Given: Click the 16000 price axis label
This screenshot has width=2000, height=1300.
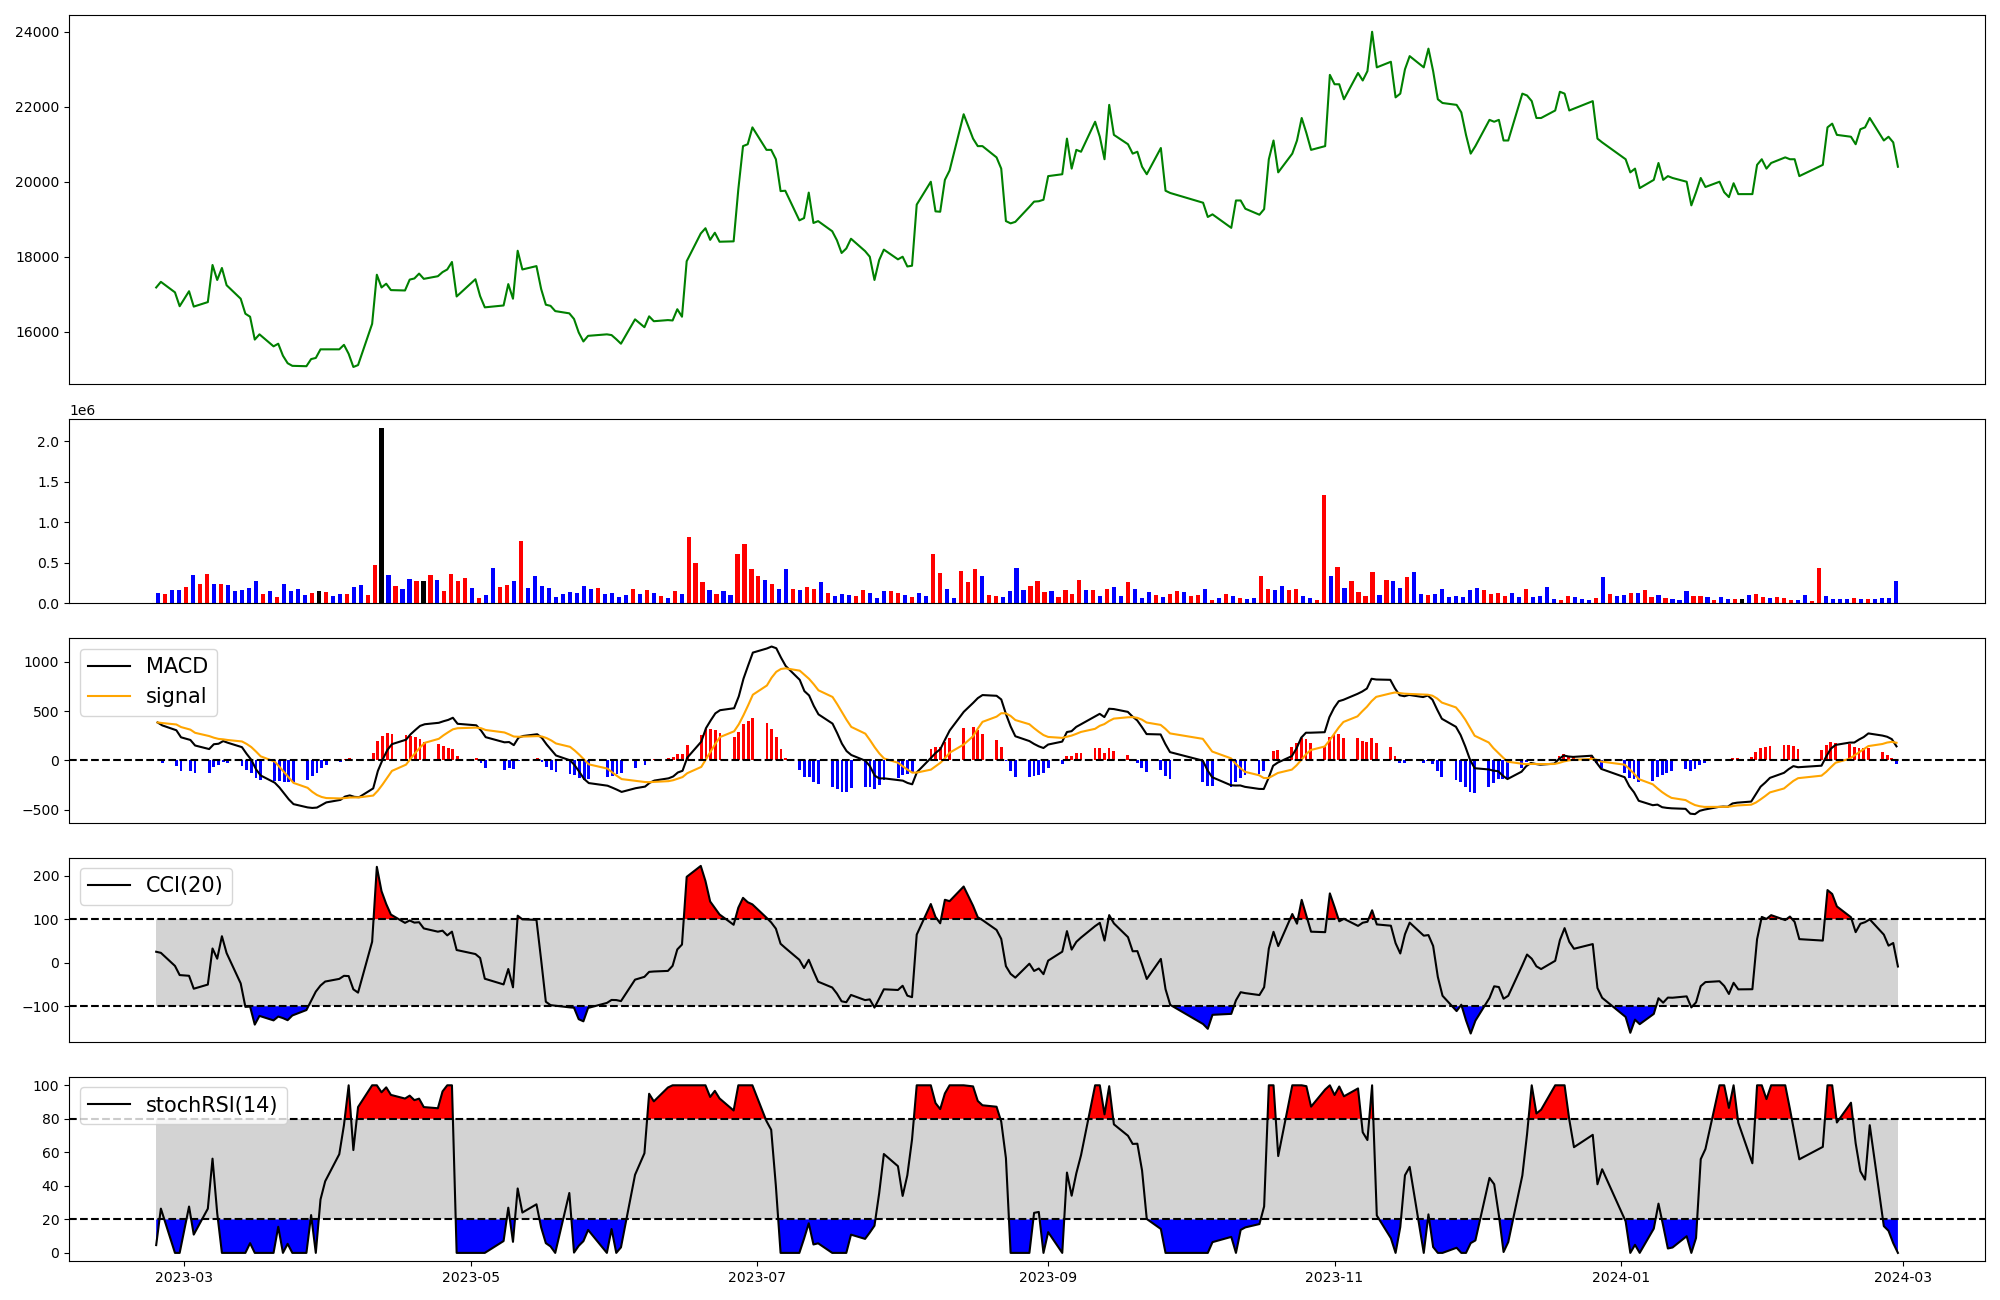Looking at the screenshot, I should point(37,332).
